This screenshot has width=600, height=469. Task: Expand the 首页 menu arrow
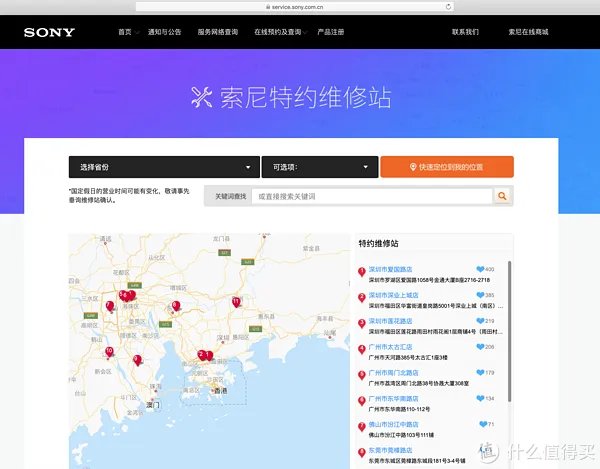click(x=137, y=33)
